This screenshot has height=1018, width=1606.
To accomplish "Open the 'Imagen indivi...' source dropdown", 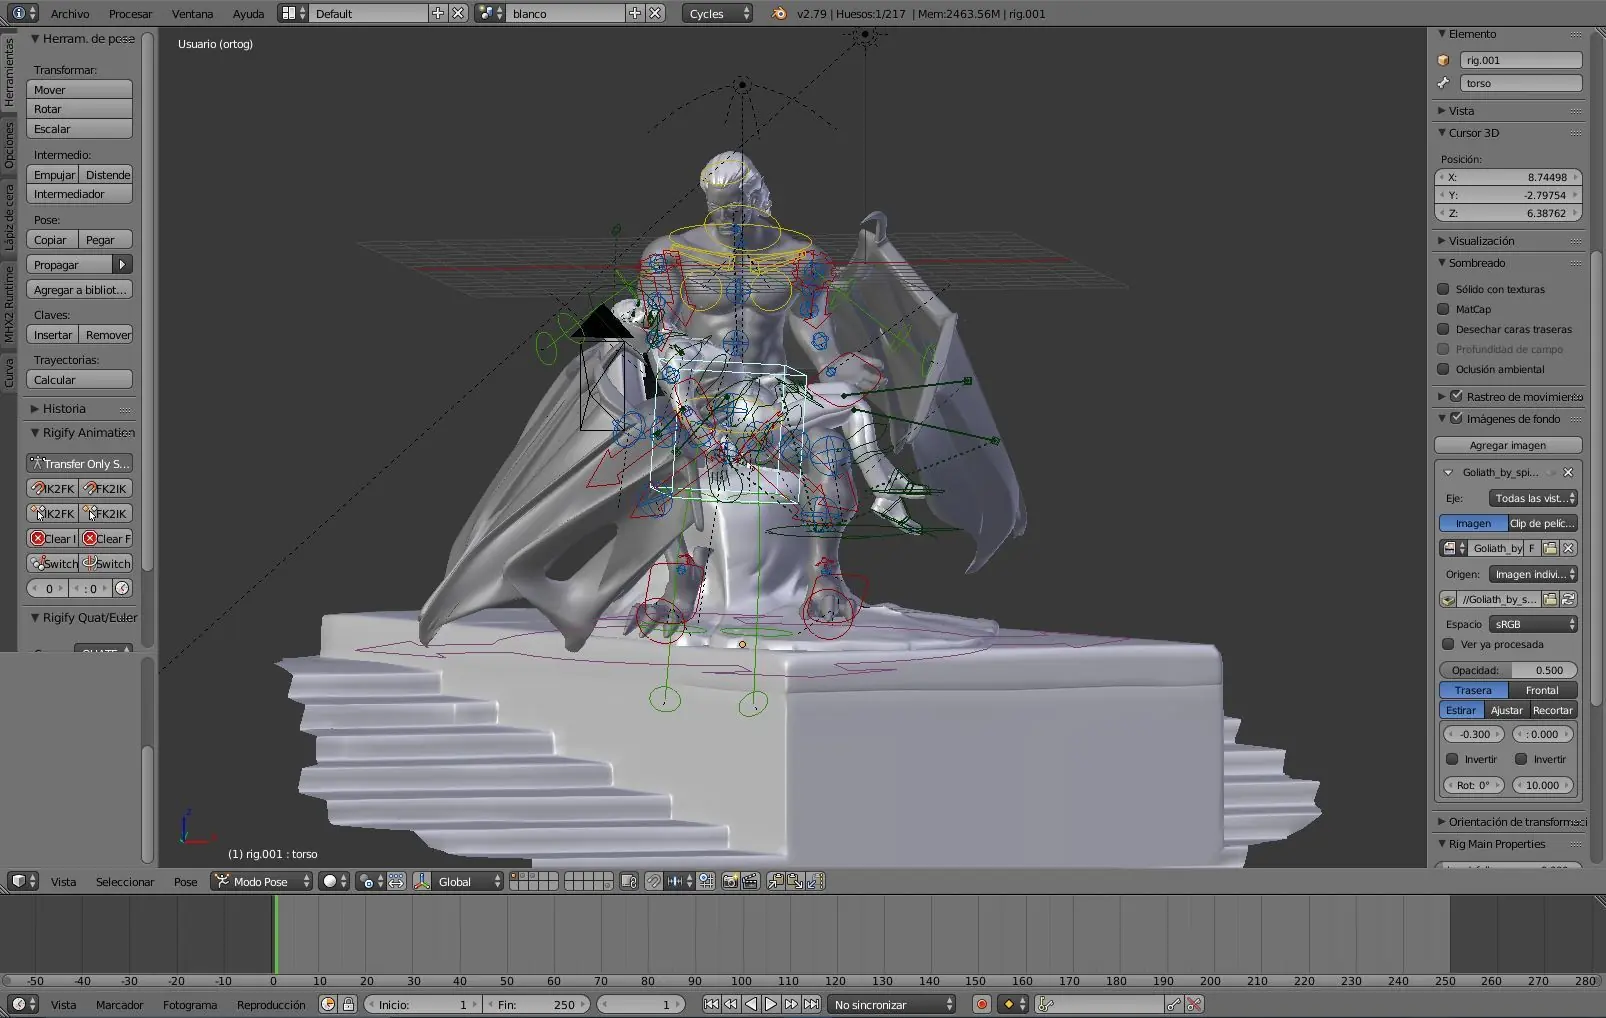I will click(x=1533, y=574).
